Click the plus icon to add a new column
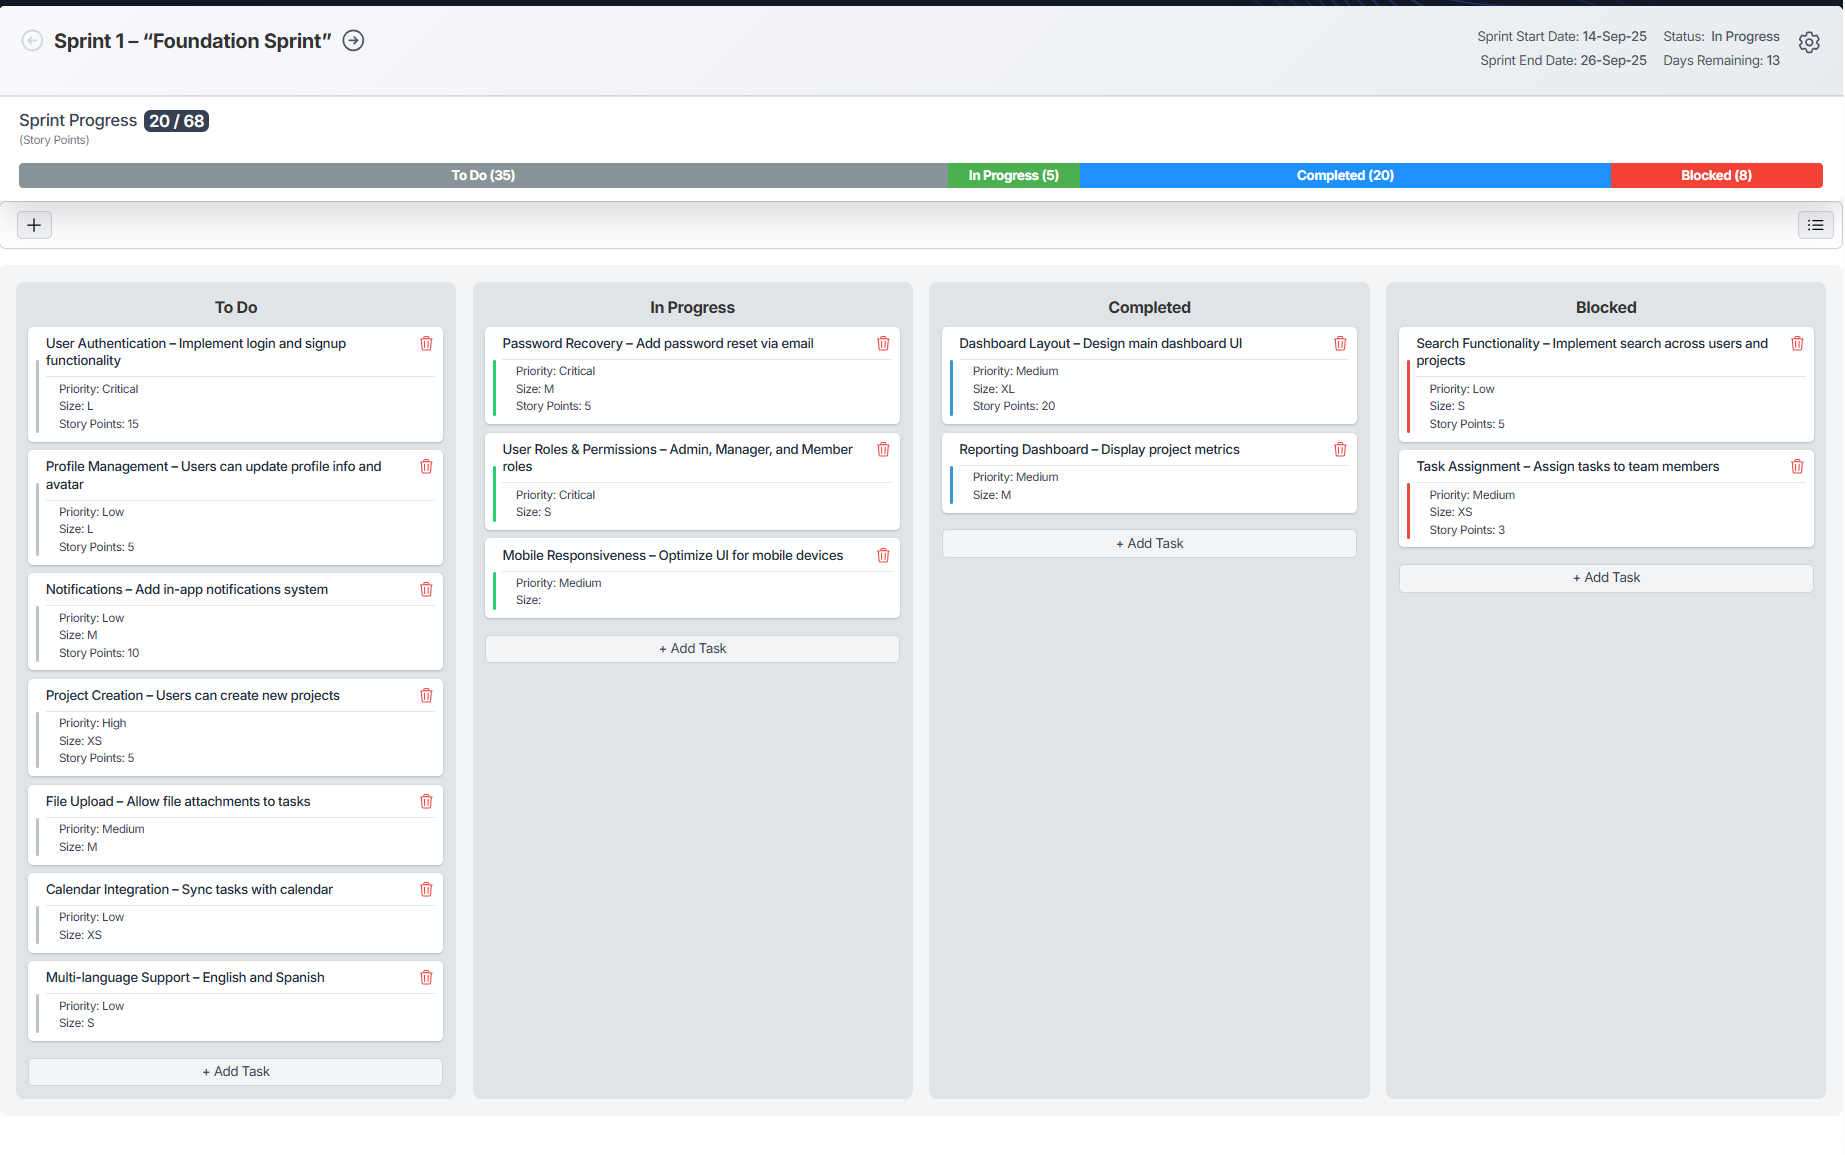1845x1155 pixels. coord(34,224)
